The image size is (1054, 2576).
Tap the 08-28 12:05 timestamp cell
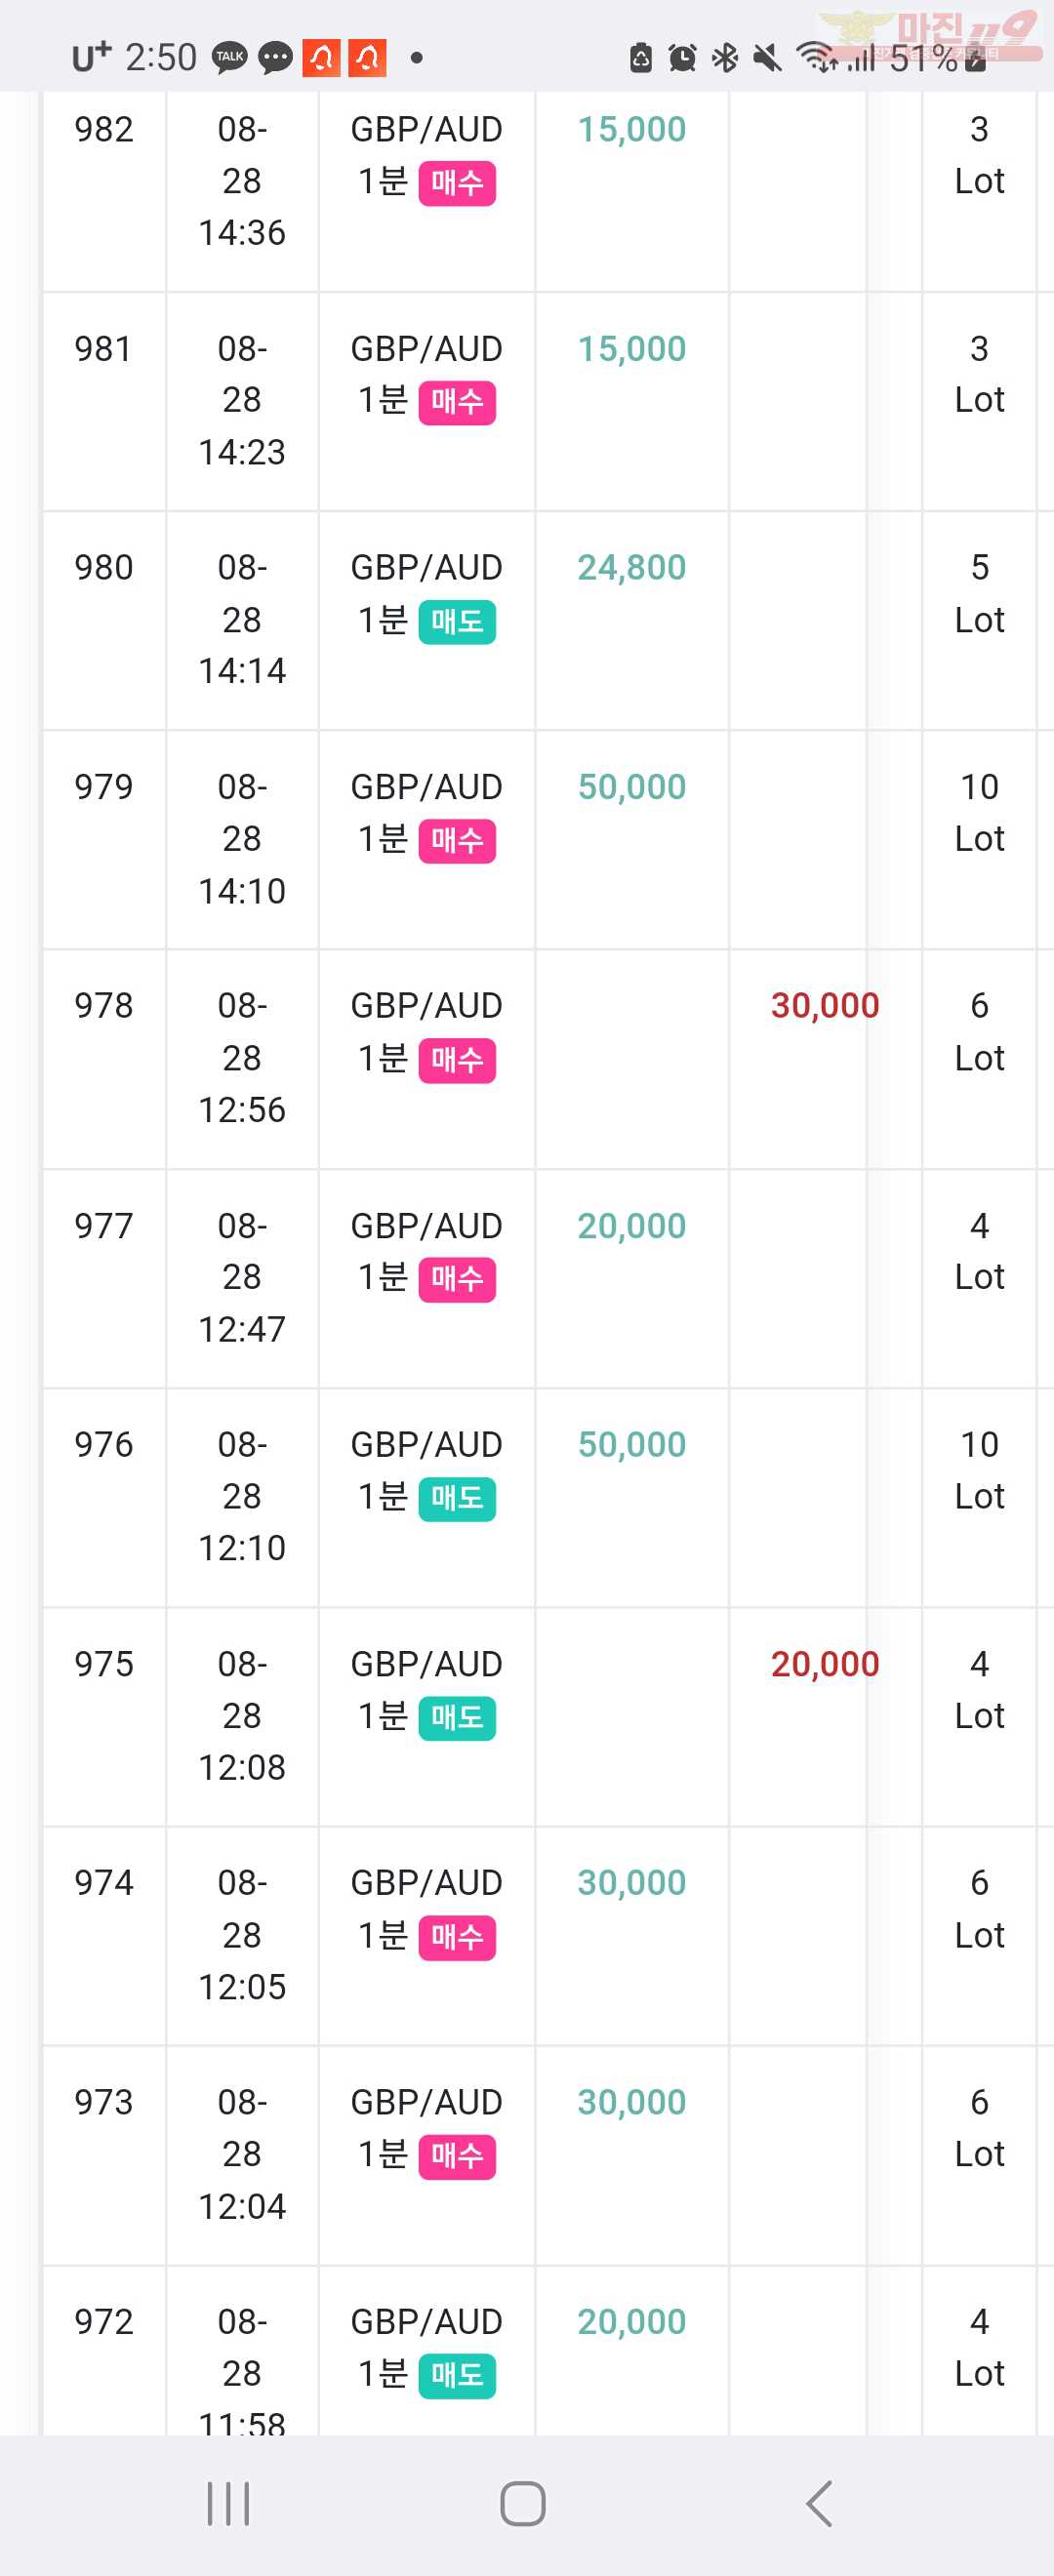(242, 1935)
